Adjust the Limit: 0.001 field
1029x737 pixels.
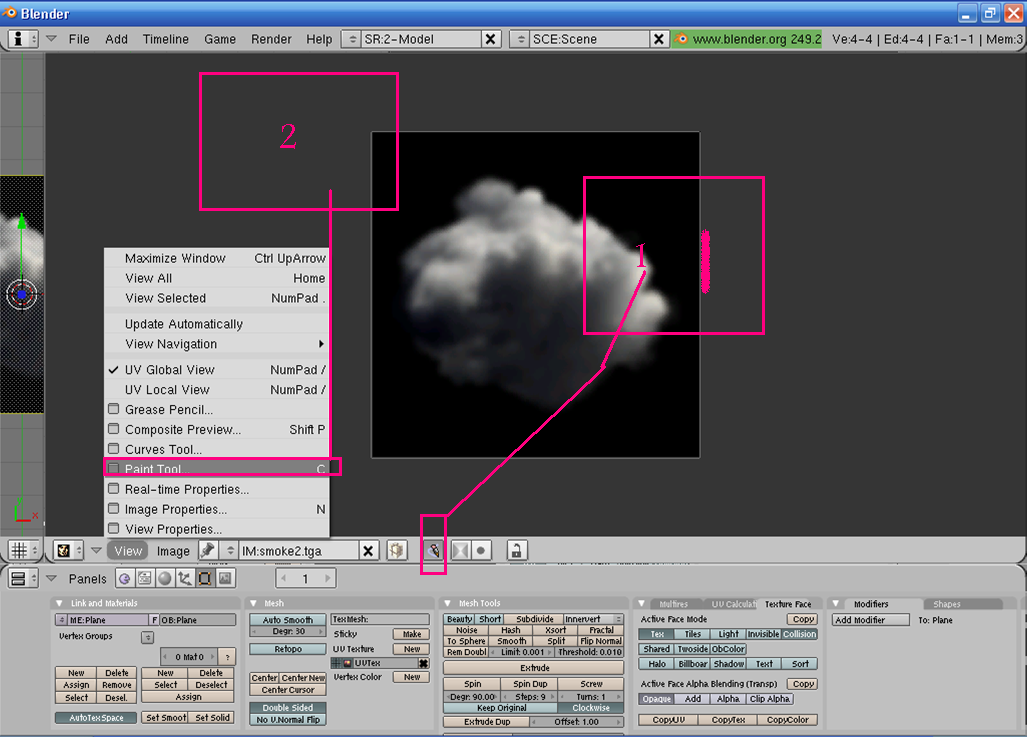[x=522, y=652]
